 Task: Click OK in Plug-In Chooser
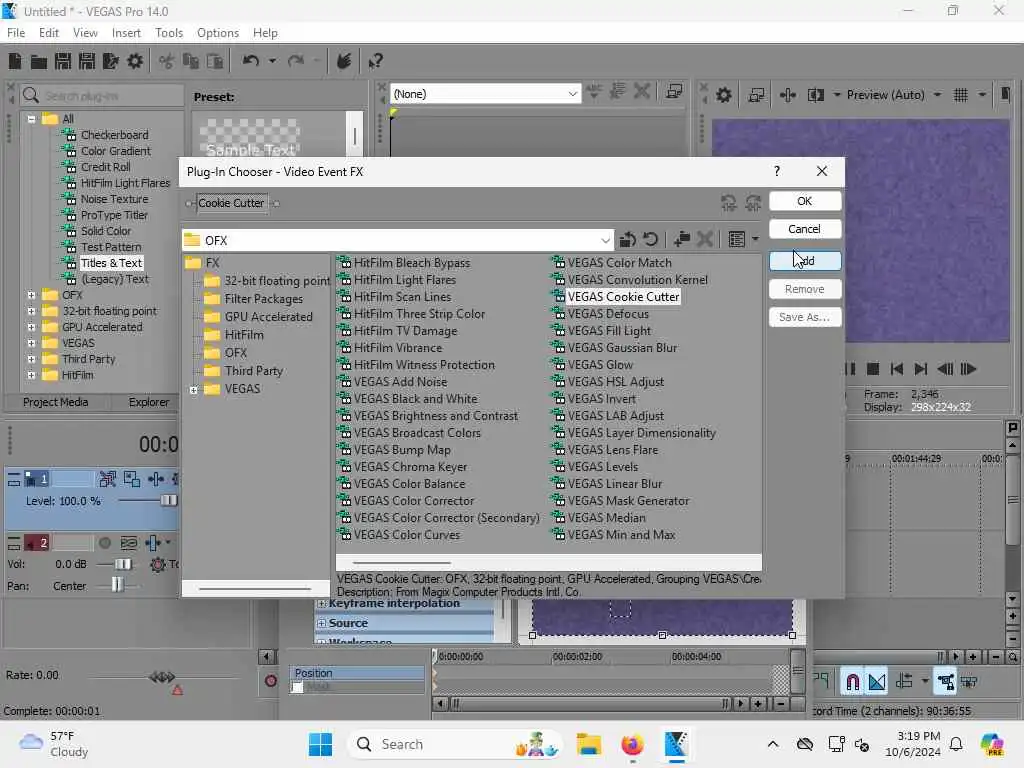(x=805, y=201)
